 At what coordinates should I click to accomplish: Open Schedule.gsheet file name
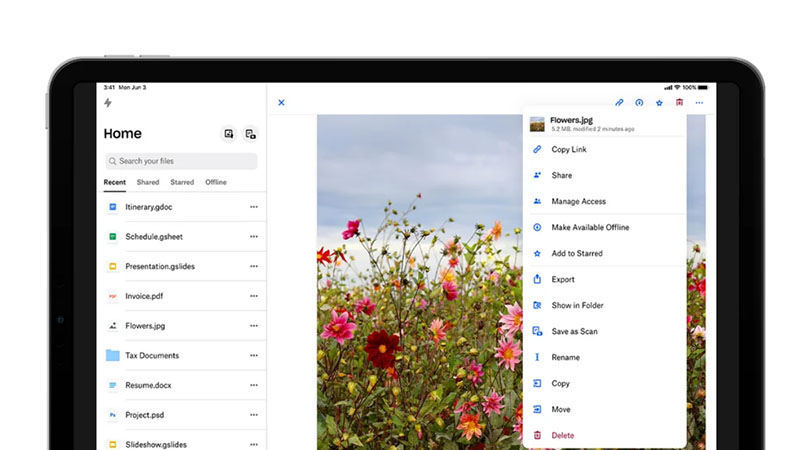pyautogui.click(x=154, y=236)
